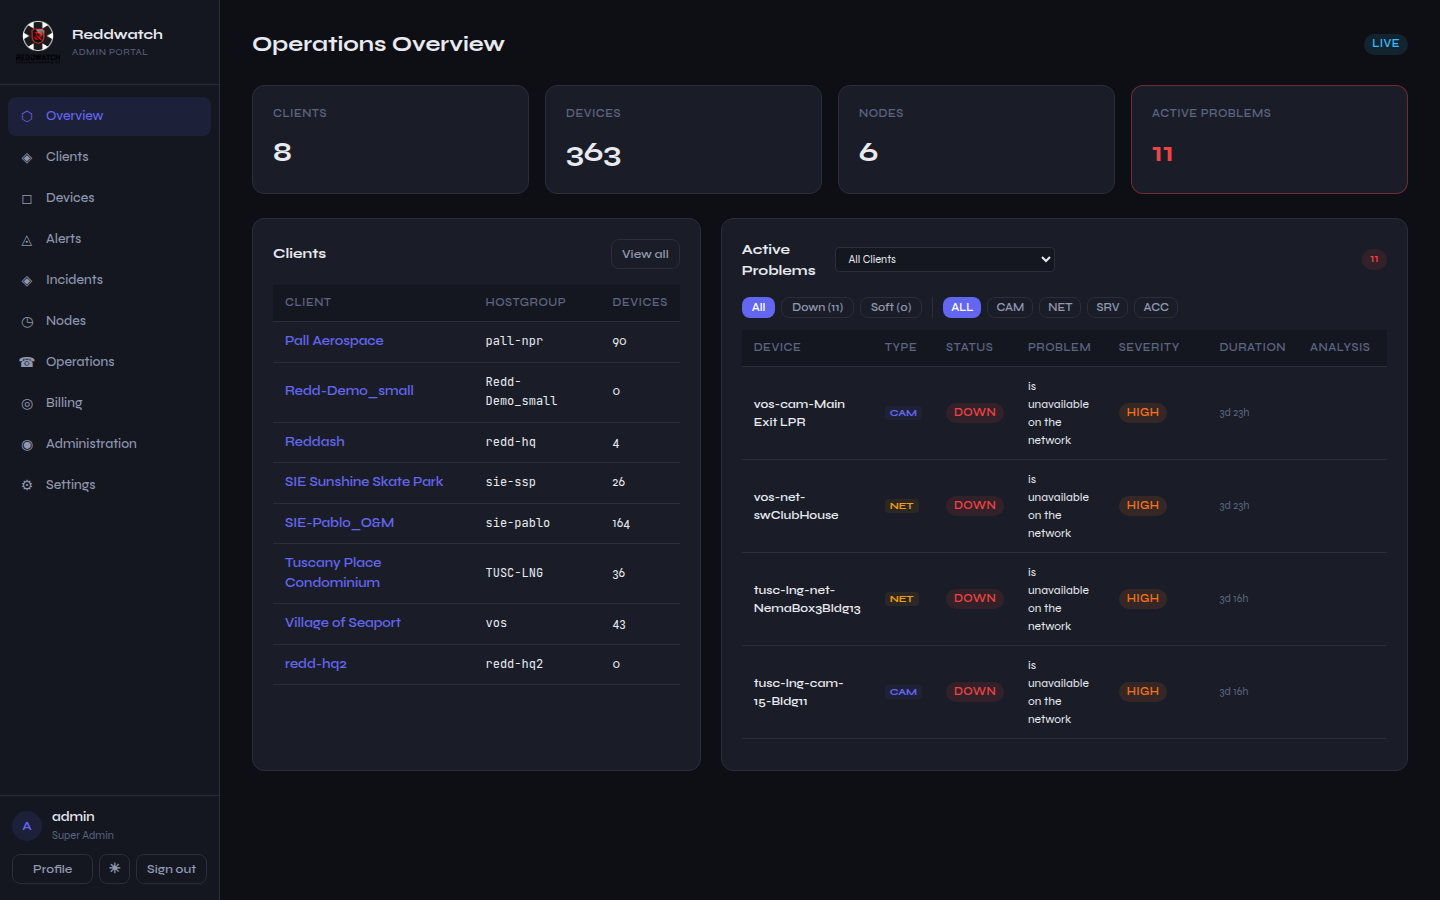Open the Village of Seaport client

[x=343, y=623]
